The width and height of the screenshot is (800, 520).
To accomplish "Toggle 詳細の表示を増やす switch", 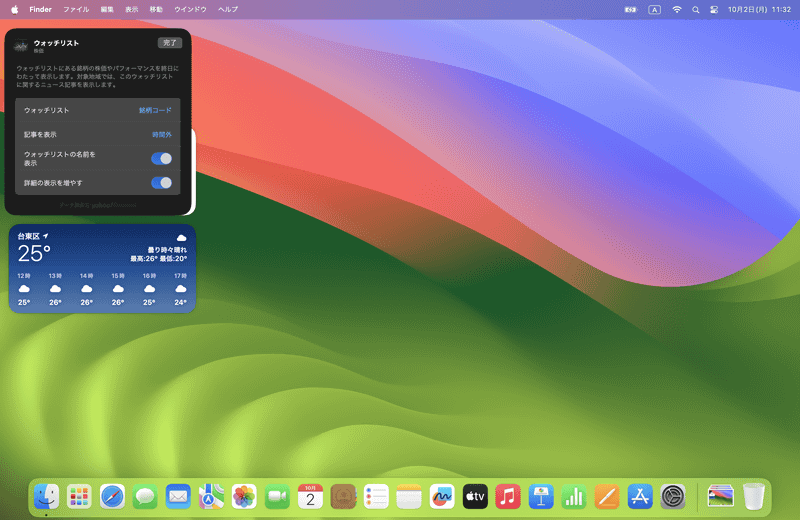I will [x=161, y=183].
